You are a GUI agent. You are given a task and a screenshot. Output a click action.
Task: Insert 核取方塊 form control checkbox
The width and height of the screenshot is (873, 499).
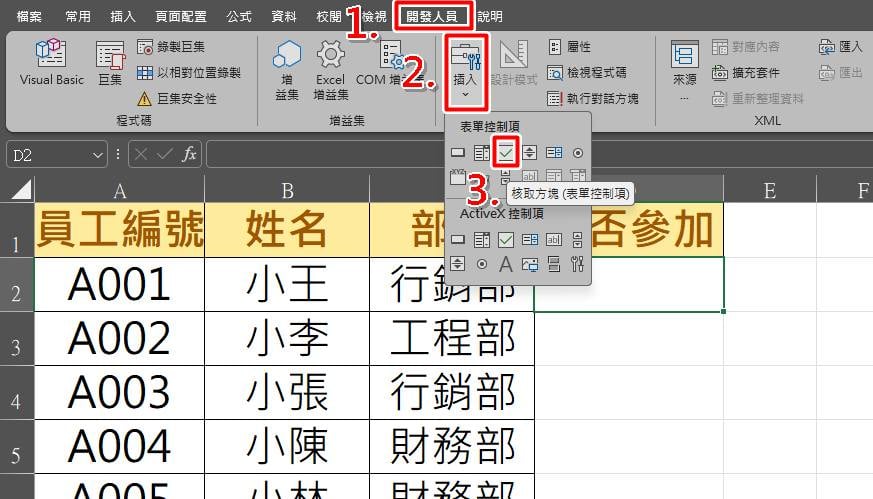[506, 153]
